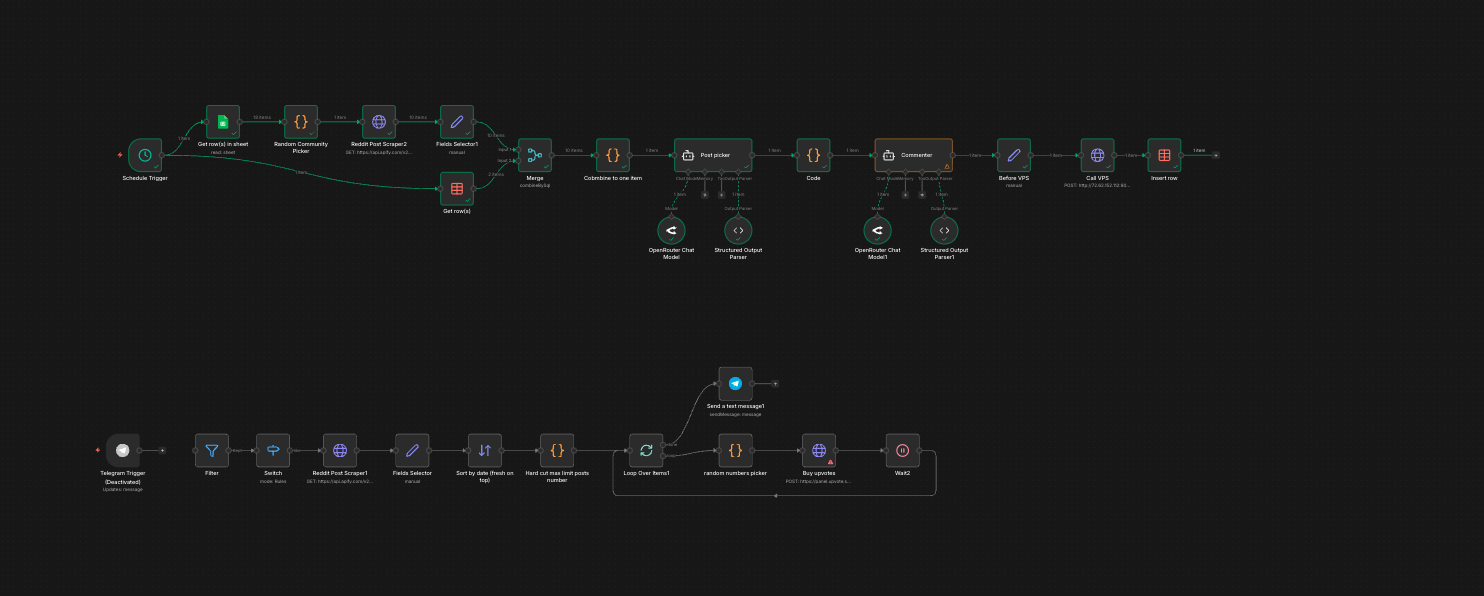
Task: Click the Sort by date (fresh on top) node
Action: tap(485, 450)
